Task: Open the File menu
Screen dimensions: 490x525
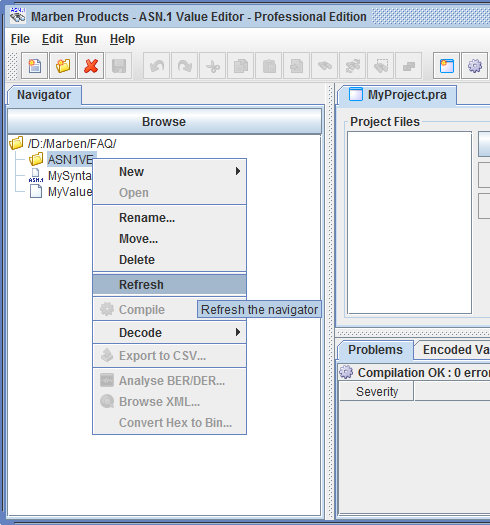Action: [x=20, y=39]
